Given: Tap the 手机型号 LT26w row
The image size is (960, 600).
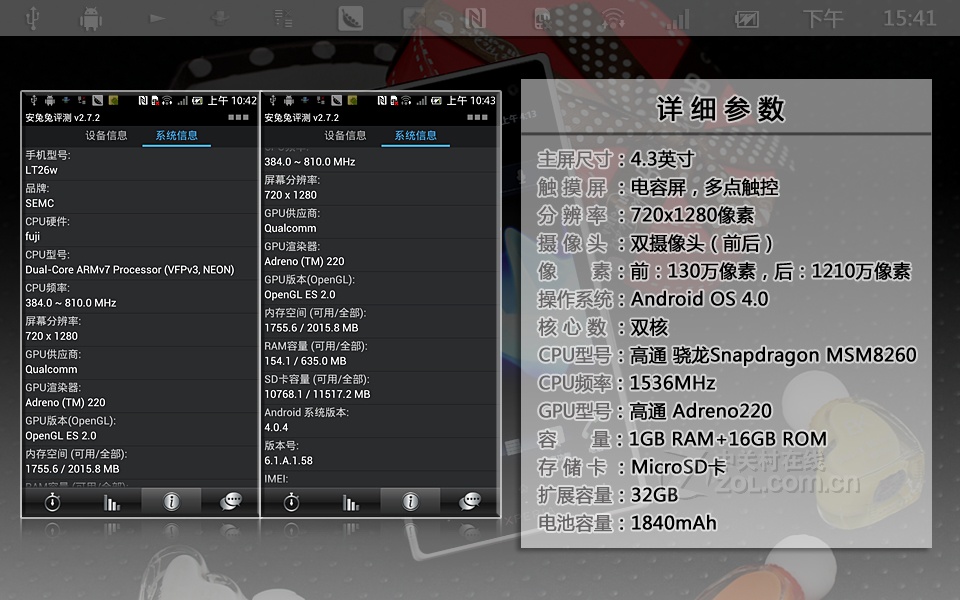Looking at the screenshot, I should tap(140, 163).
